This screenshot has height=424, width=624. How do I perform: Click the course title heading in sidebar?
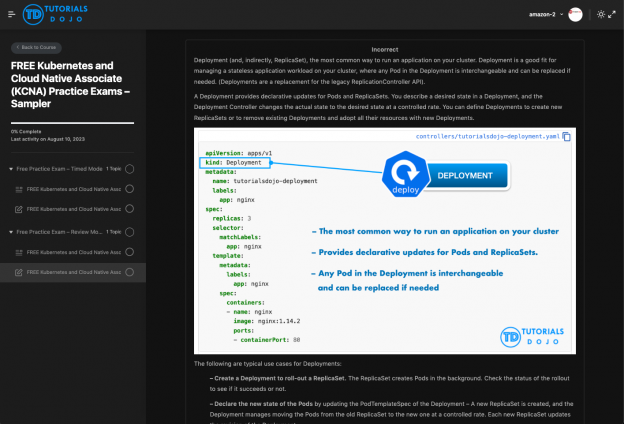click(70, 85)
